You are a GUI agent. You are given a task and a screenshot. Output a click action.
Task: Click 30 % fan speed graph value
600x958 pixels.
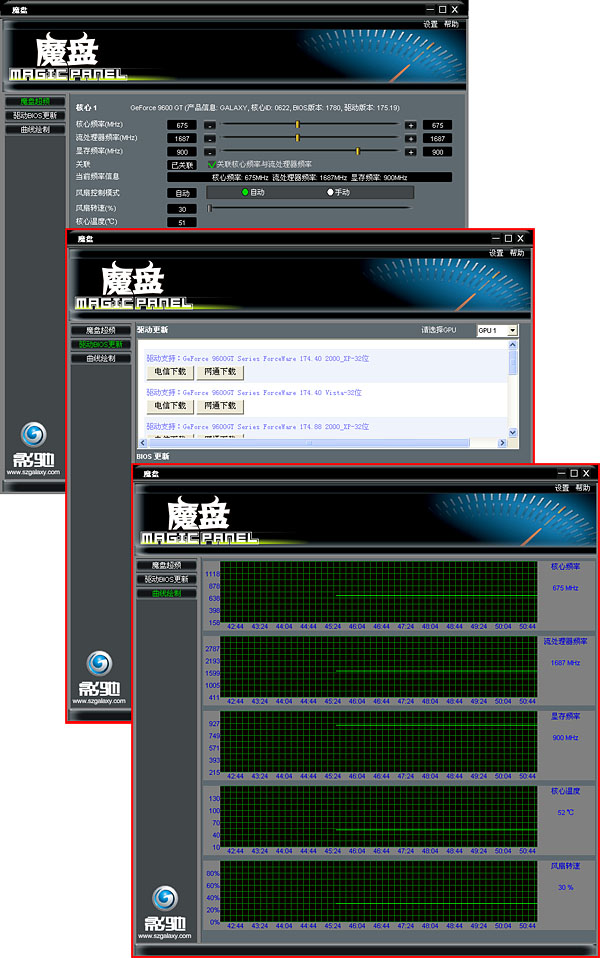tap(565, 888)
